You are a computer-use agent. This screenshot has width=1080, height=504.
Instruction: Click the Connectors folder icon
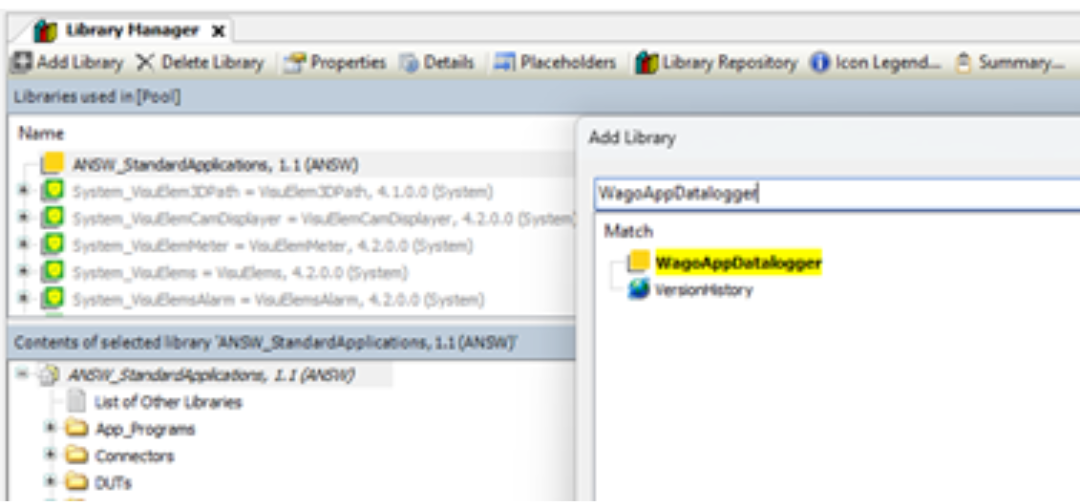point(77,456)
